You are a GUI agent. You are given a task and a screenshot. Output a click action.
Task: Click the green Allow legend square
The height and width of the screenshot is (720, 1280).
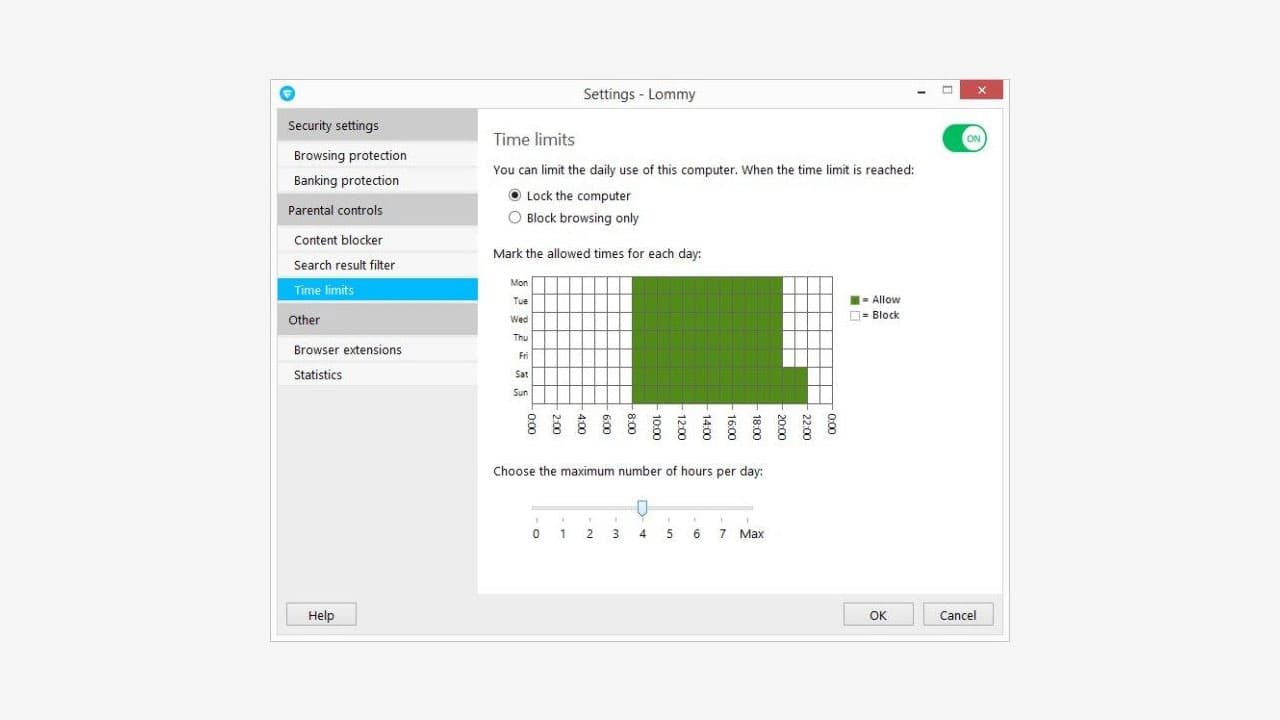[x=855, y=299]
